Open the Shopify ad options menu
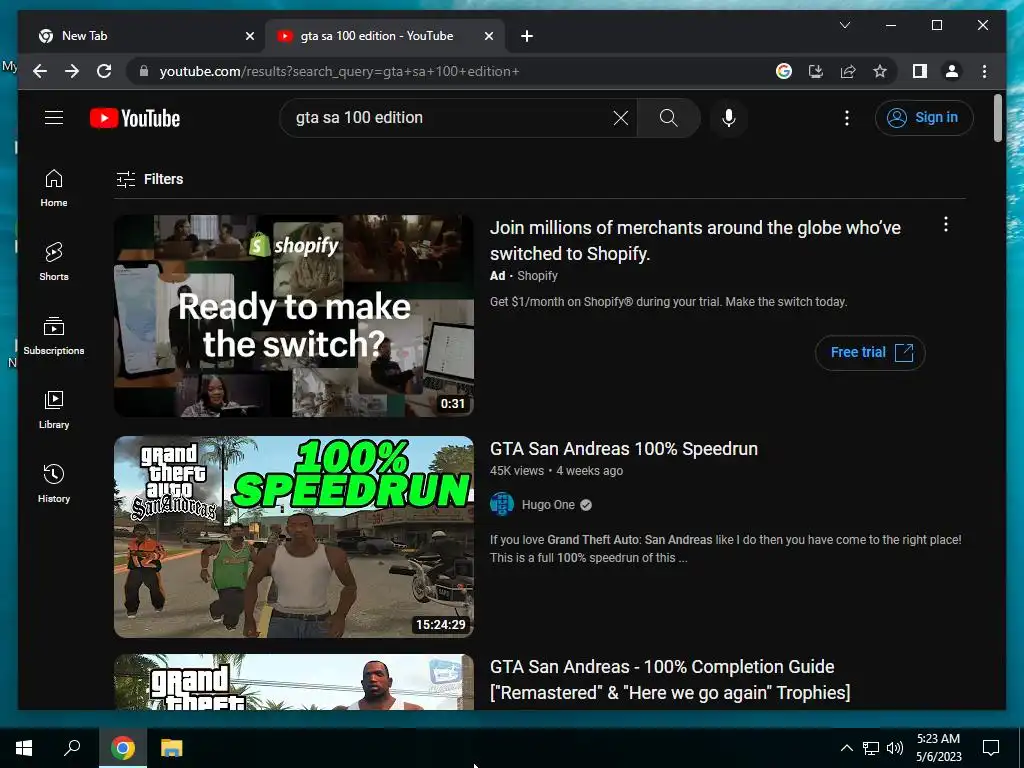1024x768 pixels. (946, 225)
